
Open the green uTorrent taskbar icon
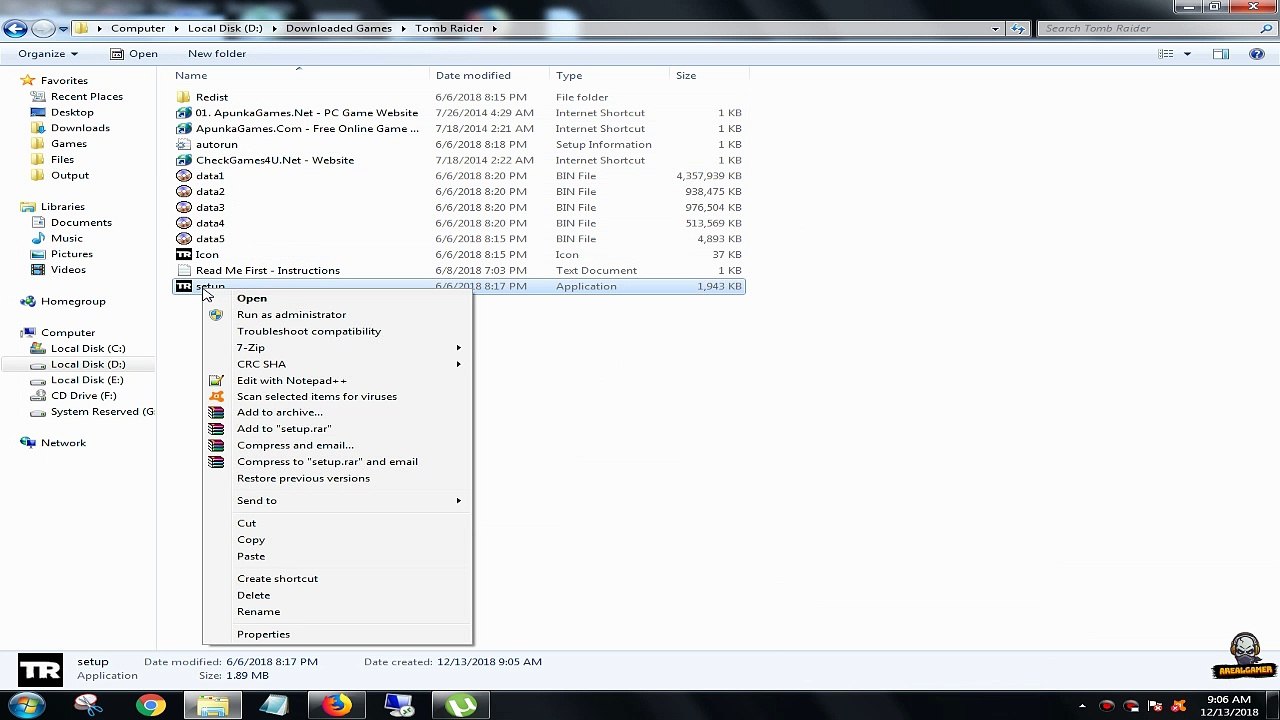click(x=461, y=706)
